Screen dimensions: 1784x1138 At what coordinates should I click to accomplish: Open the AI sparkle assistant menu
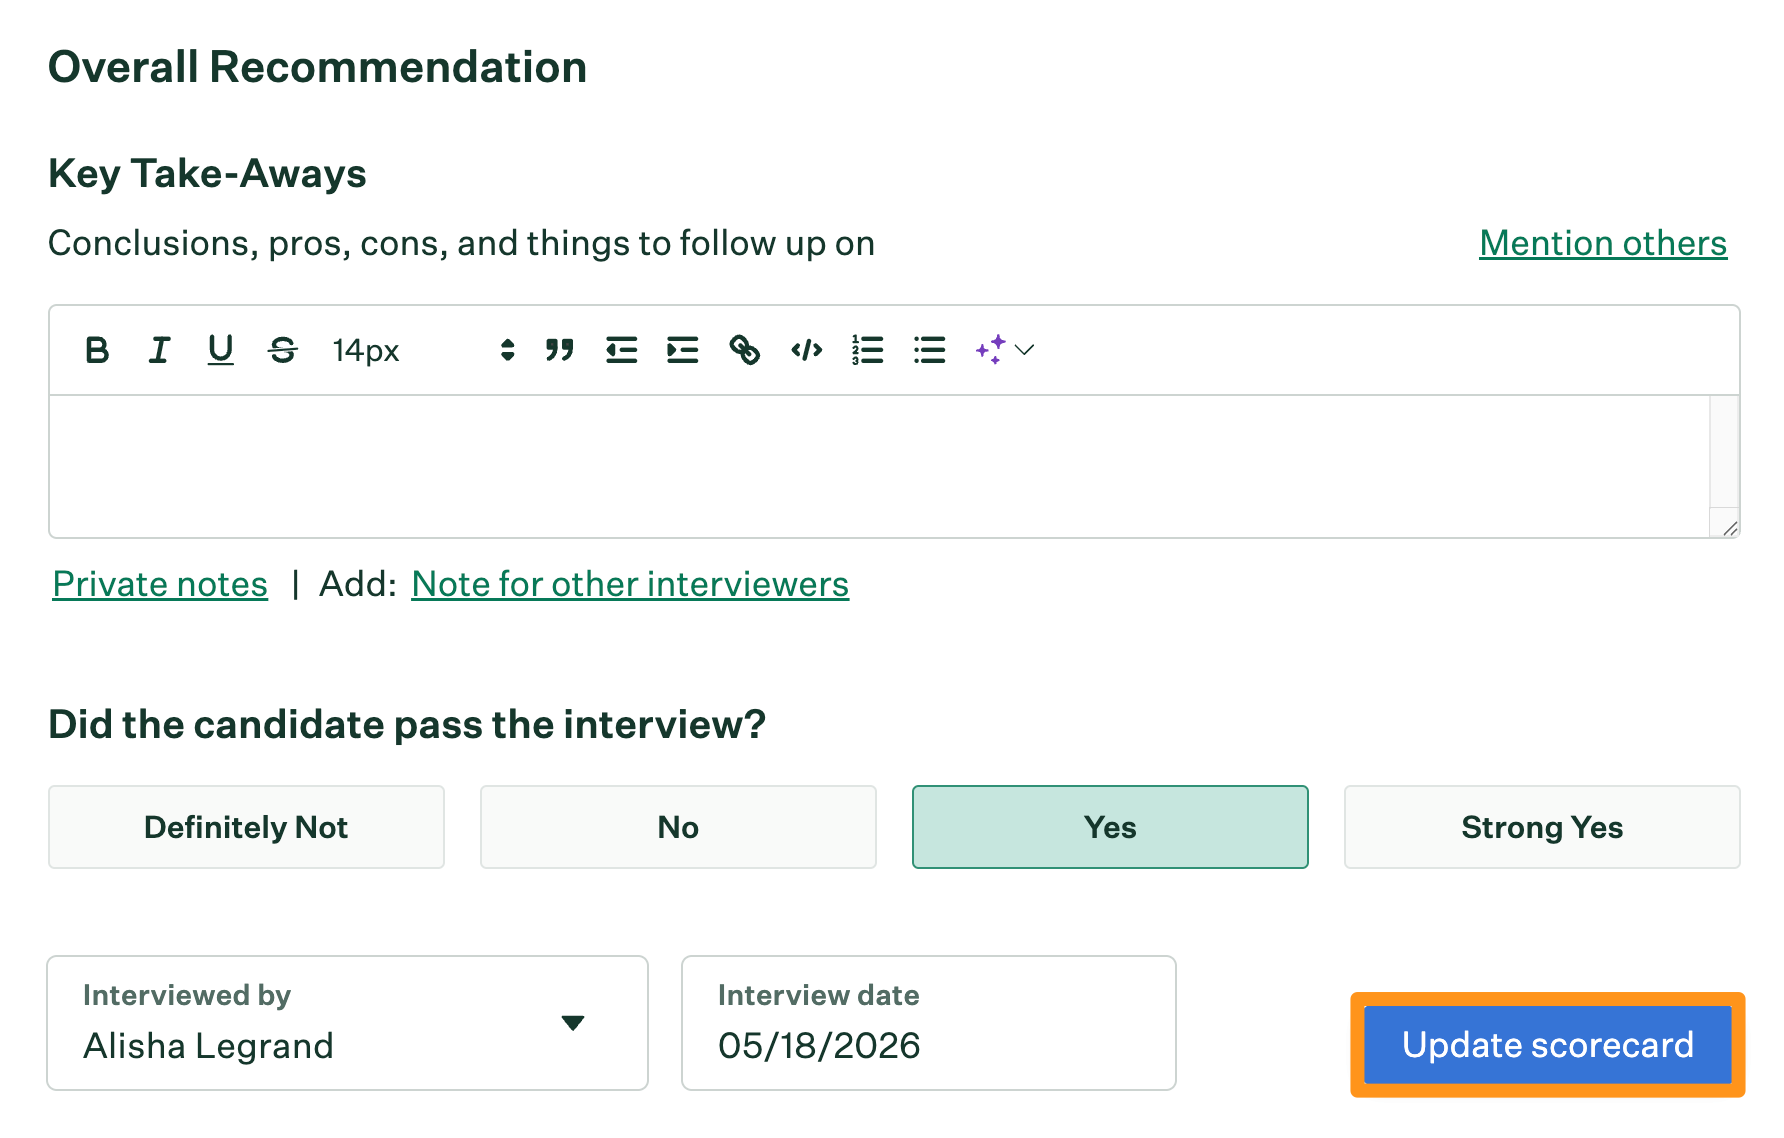(1004, 350)
